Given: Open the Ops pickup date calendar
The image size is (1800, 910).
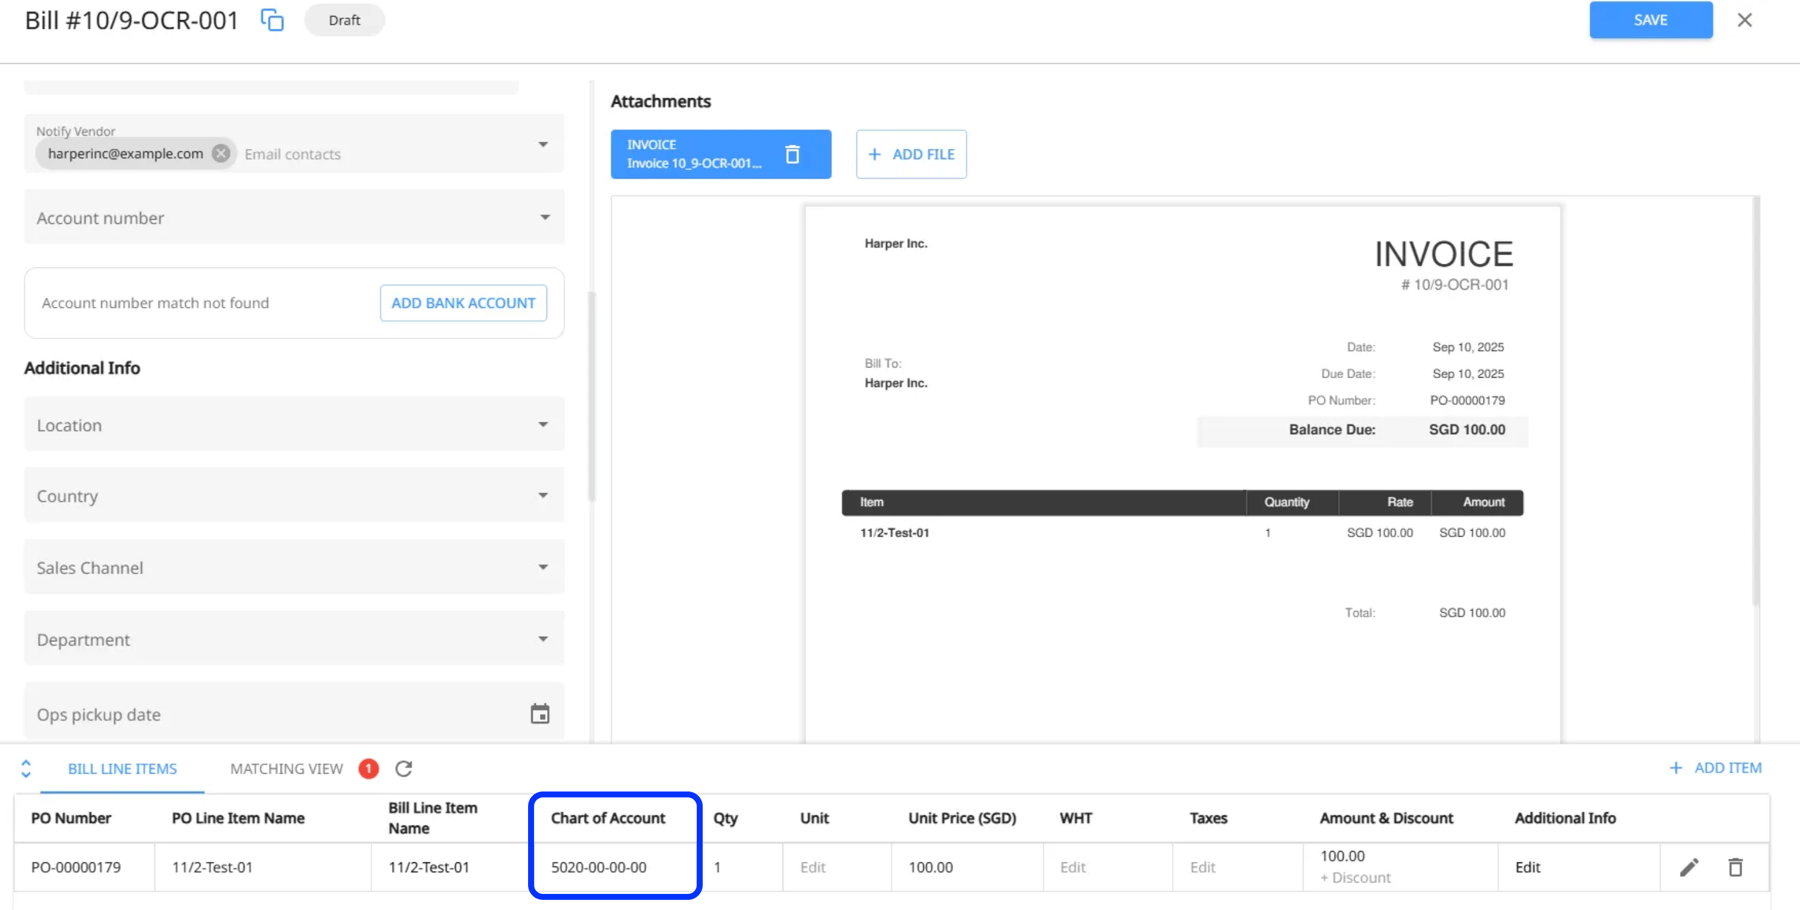Looking at the screenshot, I should coord(540,714).
